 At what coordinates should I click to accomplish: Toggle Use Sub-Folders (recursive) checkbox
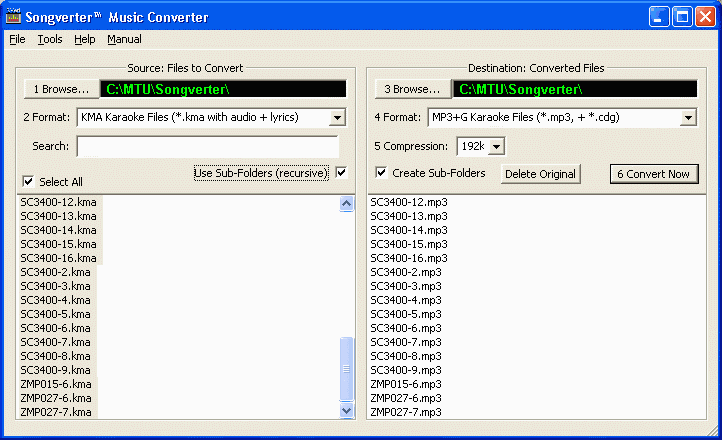tap(341, 173)
